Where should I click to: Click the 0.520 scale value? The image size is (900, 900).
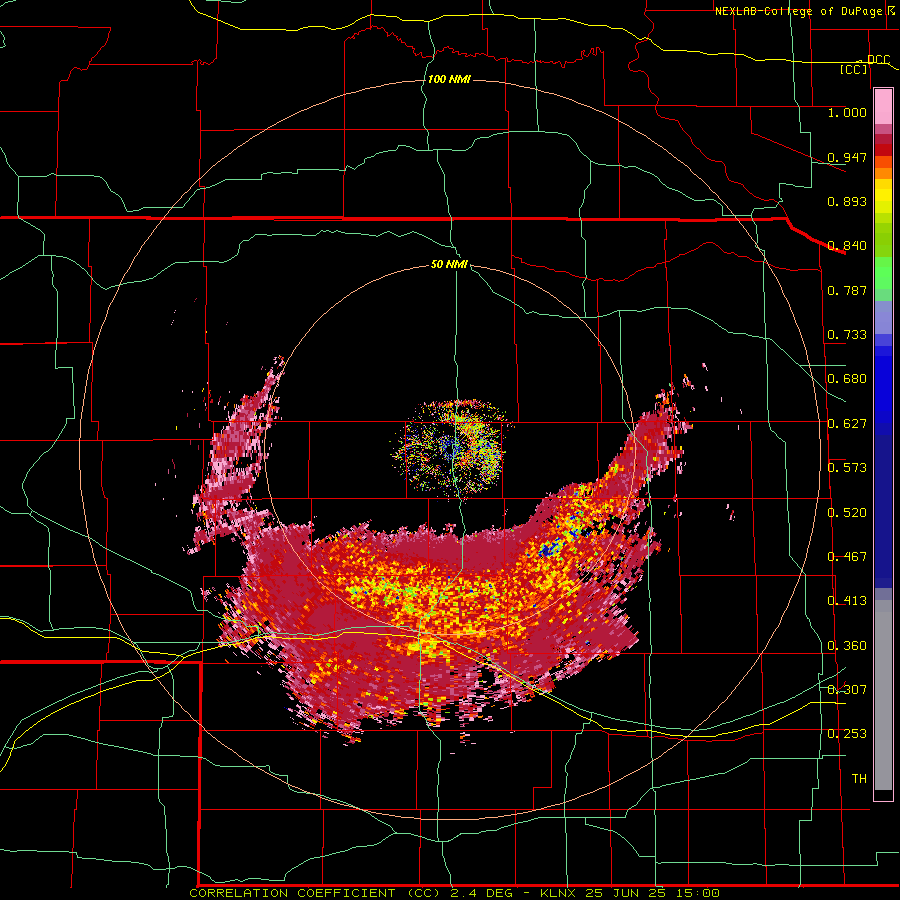point(847,513)
